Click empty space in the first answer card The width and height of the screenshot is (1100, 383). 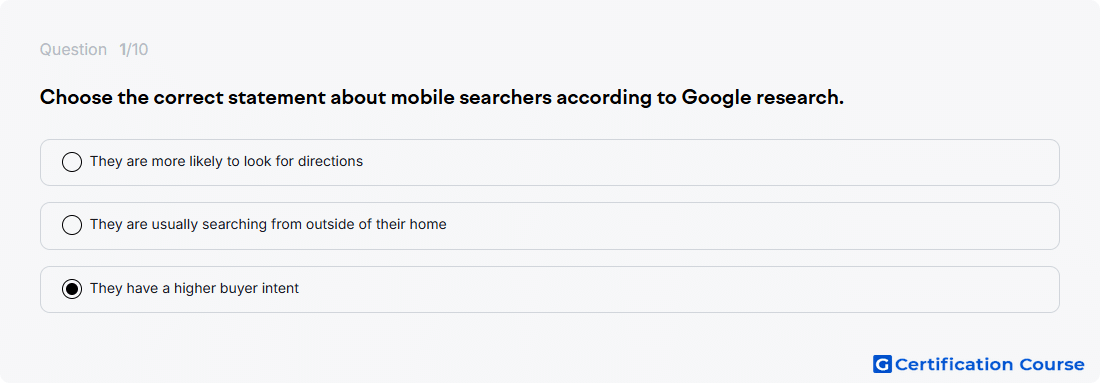(x=702, y=162)
